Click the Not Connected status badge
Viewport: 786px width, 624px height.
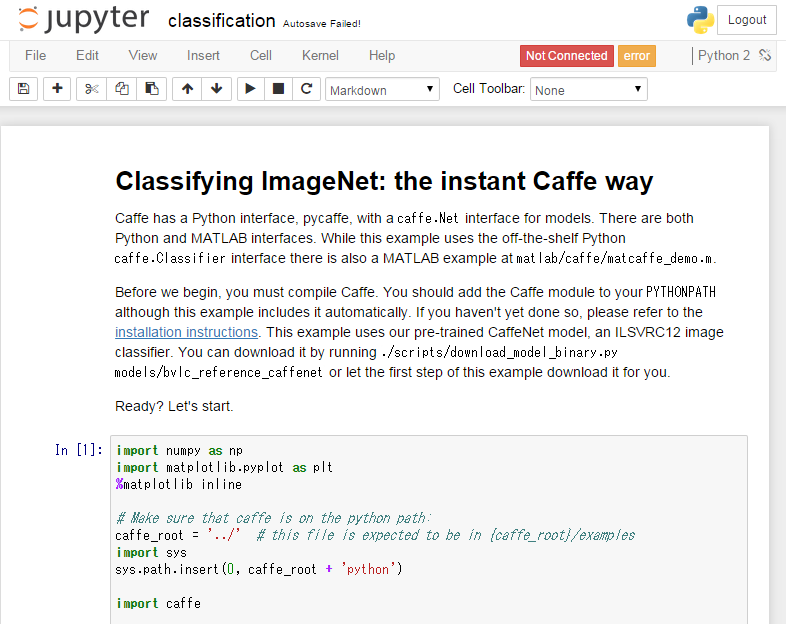click(566, 56)
